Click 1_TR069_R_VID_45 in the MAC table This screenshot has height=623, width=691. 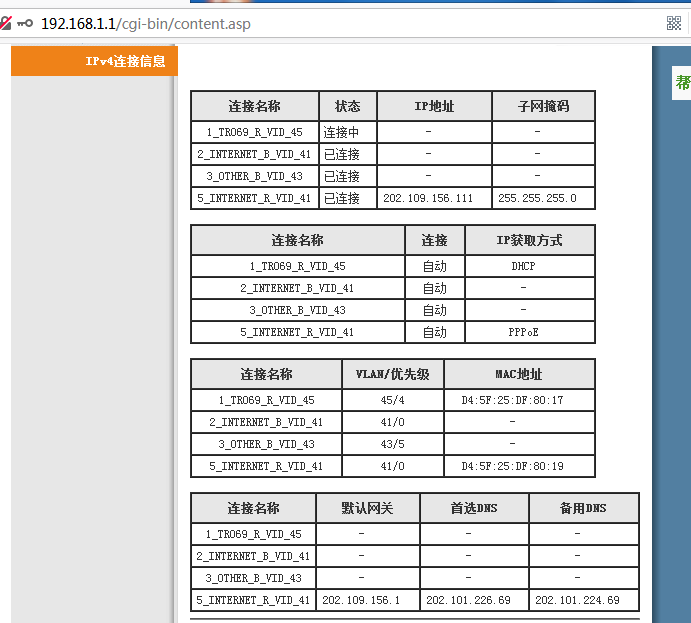(x=267, y=400)
